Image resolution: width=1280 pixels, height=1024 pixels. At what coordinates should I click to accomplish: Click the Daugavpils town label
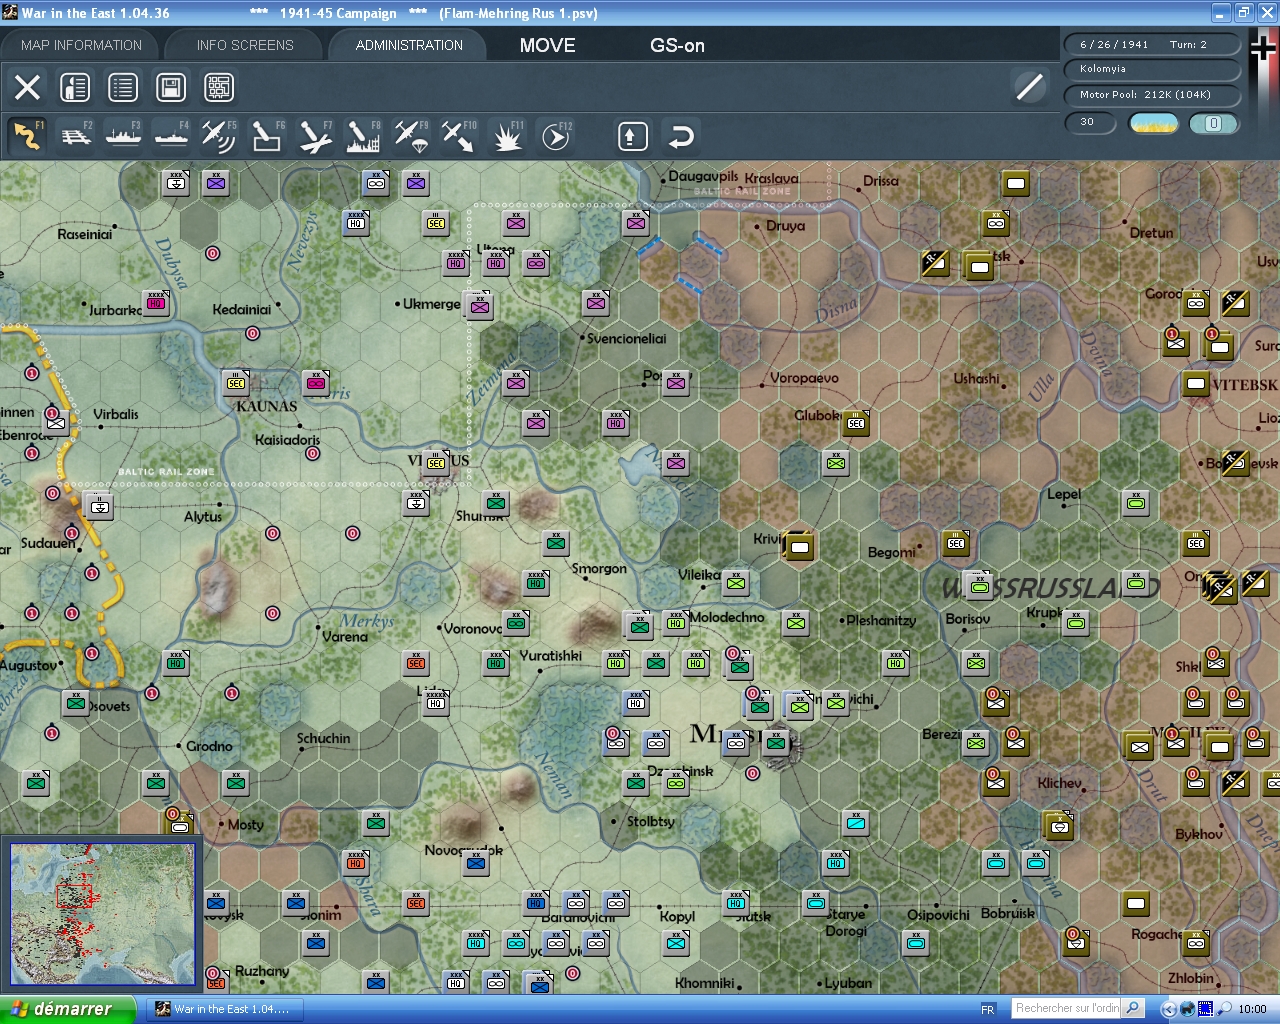(703, 176)
